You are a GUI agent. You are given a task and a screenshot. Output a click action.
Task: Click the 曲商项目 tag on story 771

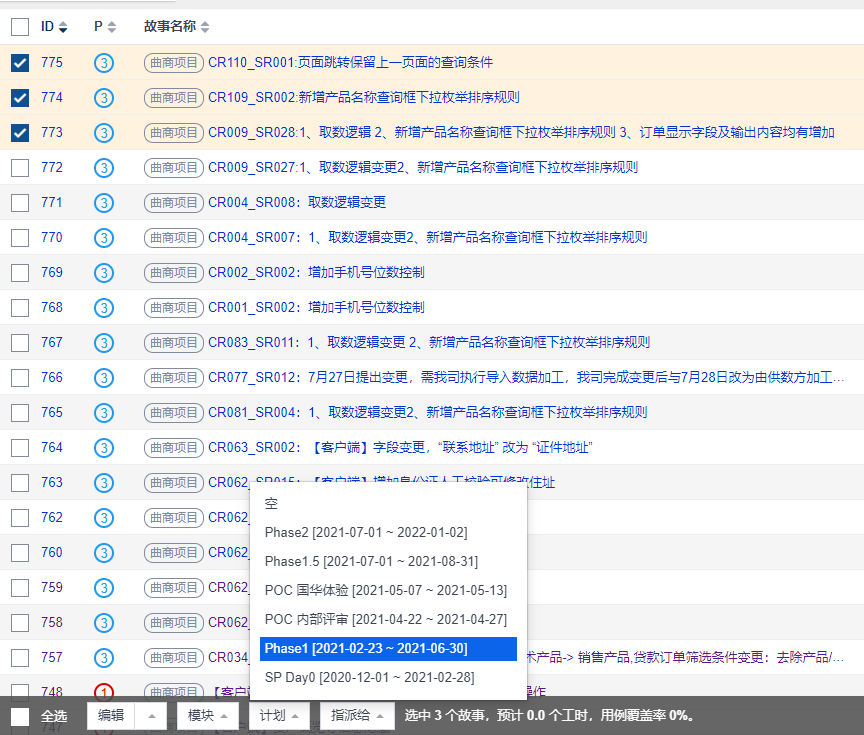pyautogui.click(x=174, y=203)
